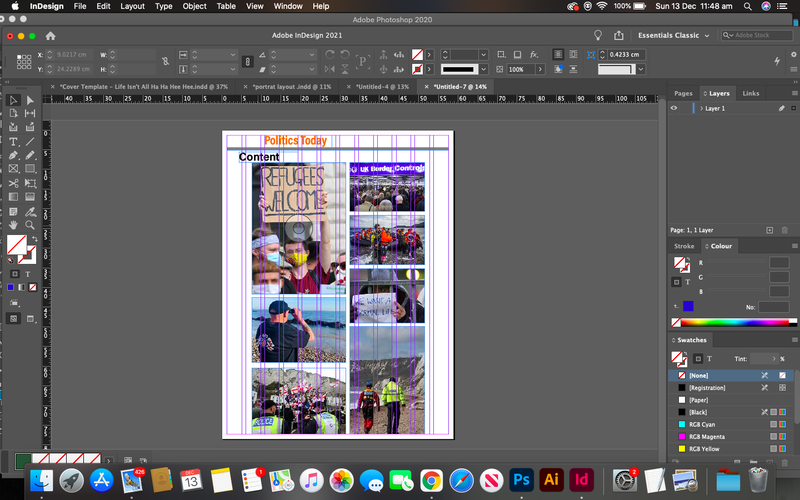Switch to Untitled-4 document tab
800x500 pixels.
383,87
